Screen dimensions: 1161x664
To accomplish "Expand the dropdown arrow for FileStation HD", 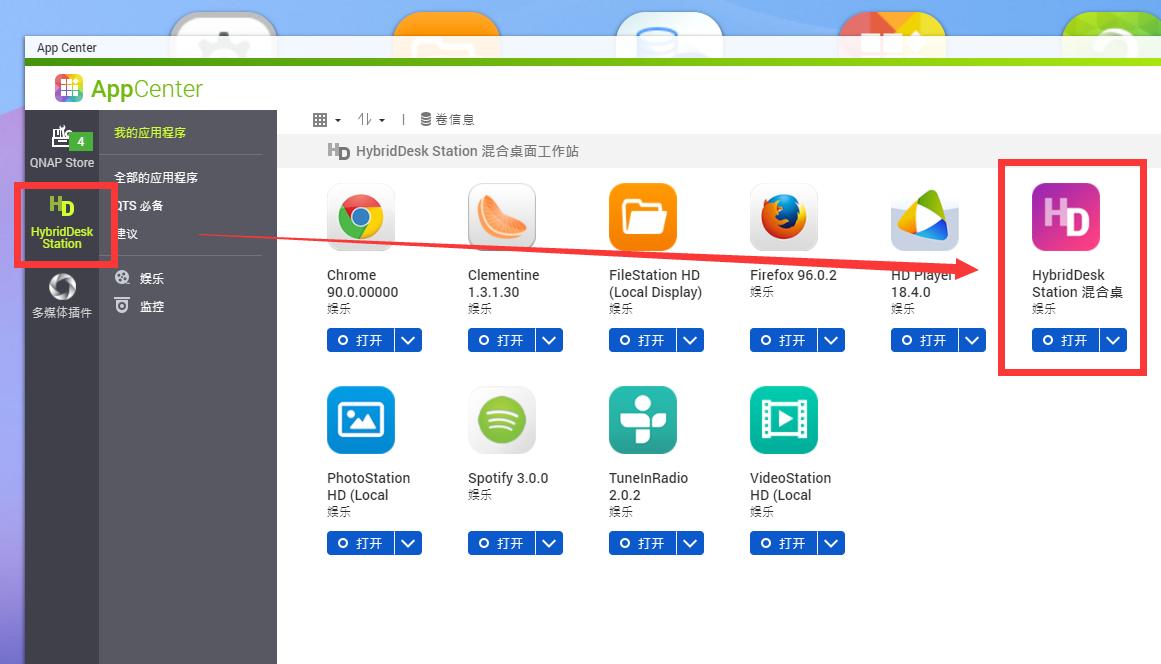I will (691, 341).
